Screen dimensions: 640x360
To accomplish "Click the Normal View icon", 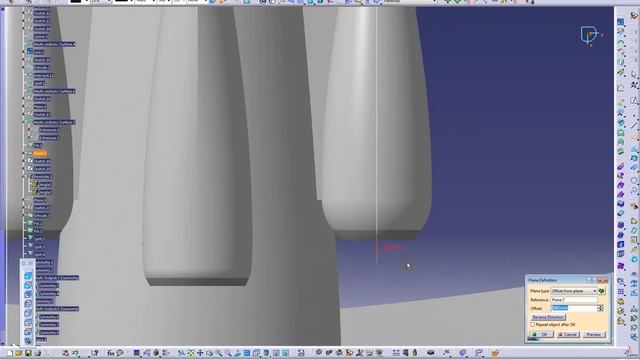I will pos(237,353).
